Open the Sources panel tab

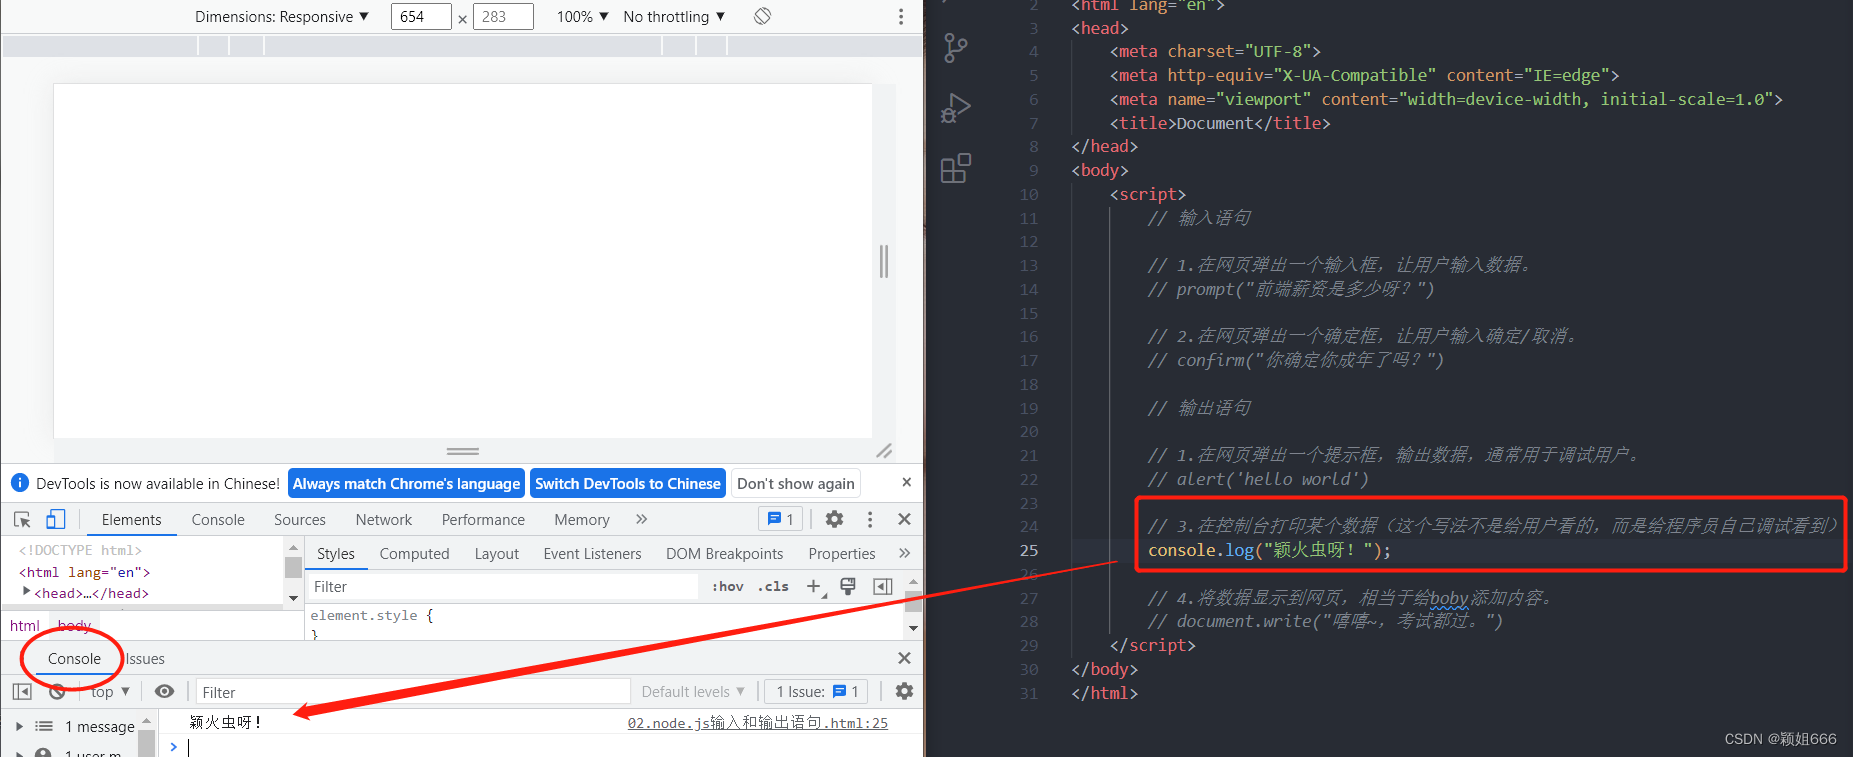click(300, 519)
